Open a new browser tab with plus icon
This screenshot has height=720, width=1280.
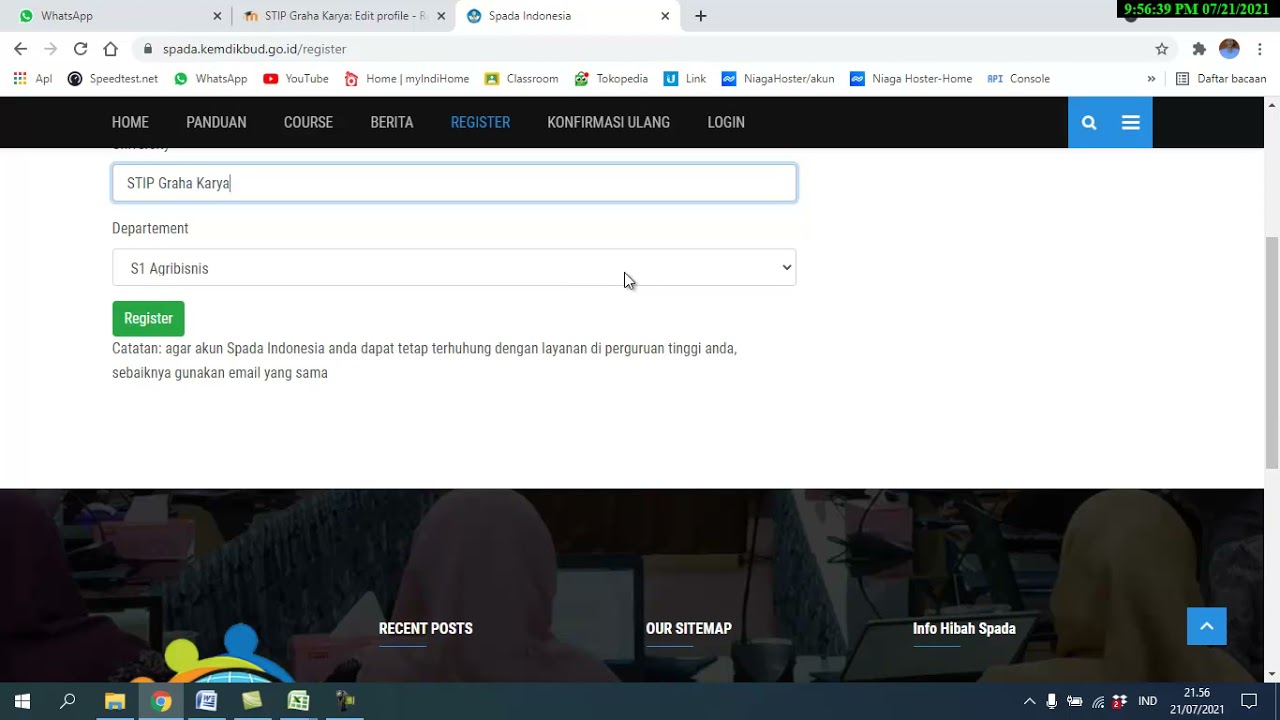click(x=701, y=16)
